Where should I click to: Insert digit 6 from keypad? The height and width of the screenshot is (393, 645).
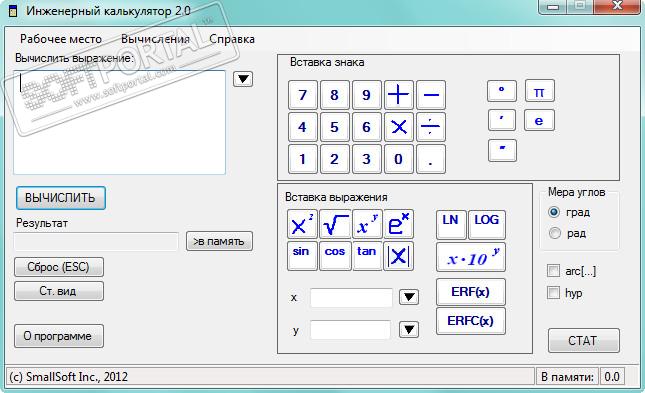pos(367,127)
